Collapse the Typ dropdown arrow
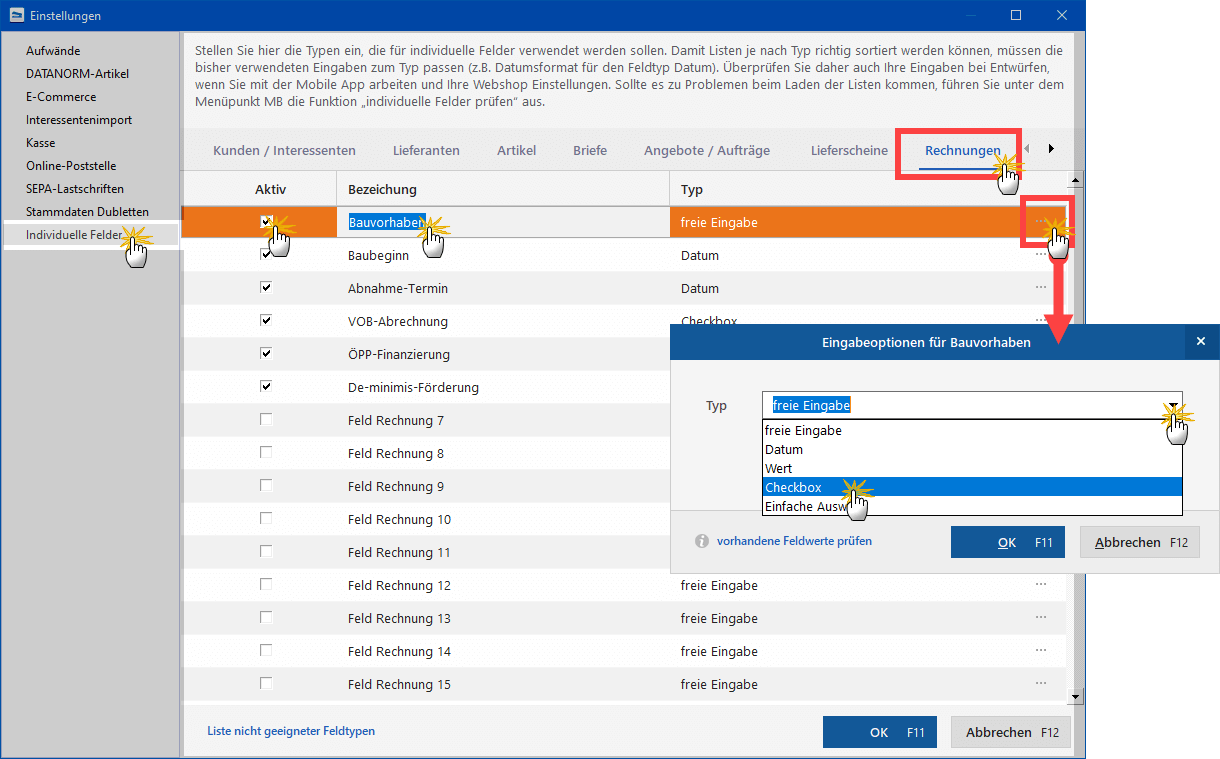 (x=1171, y=405)
